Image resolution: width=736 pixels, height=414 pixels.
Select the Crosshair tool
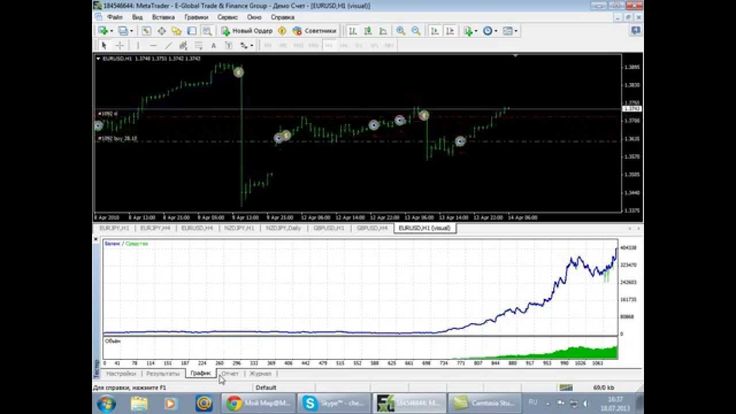[x=120, y=46]
